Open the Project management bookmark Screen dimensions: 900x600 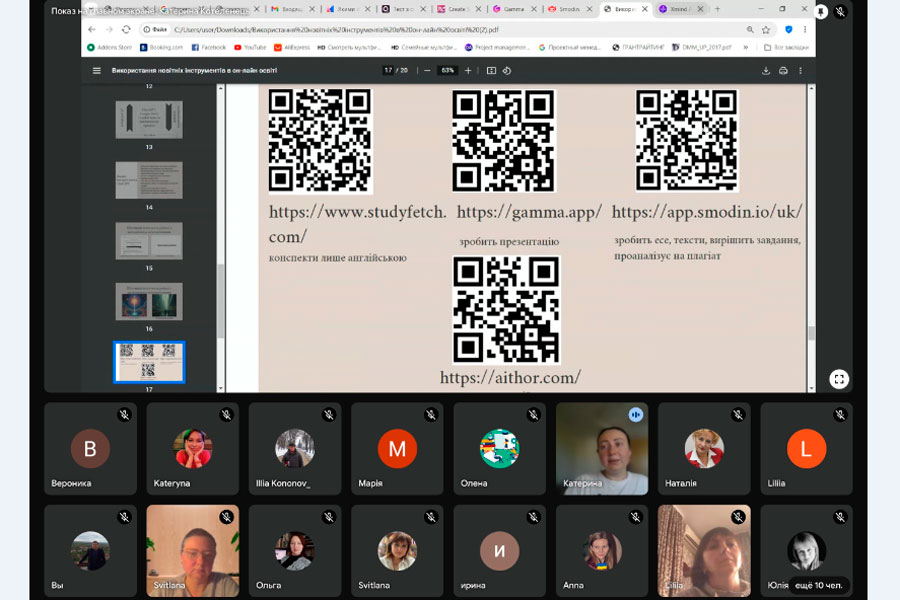pos(497,48)
